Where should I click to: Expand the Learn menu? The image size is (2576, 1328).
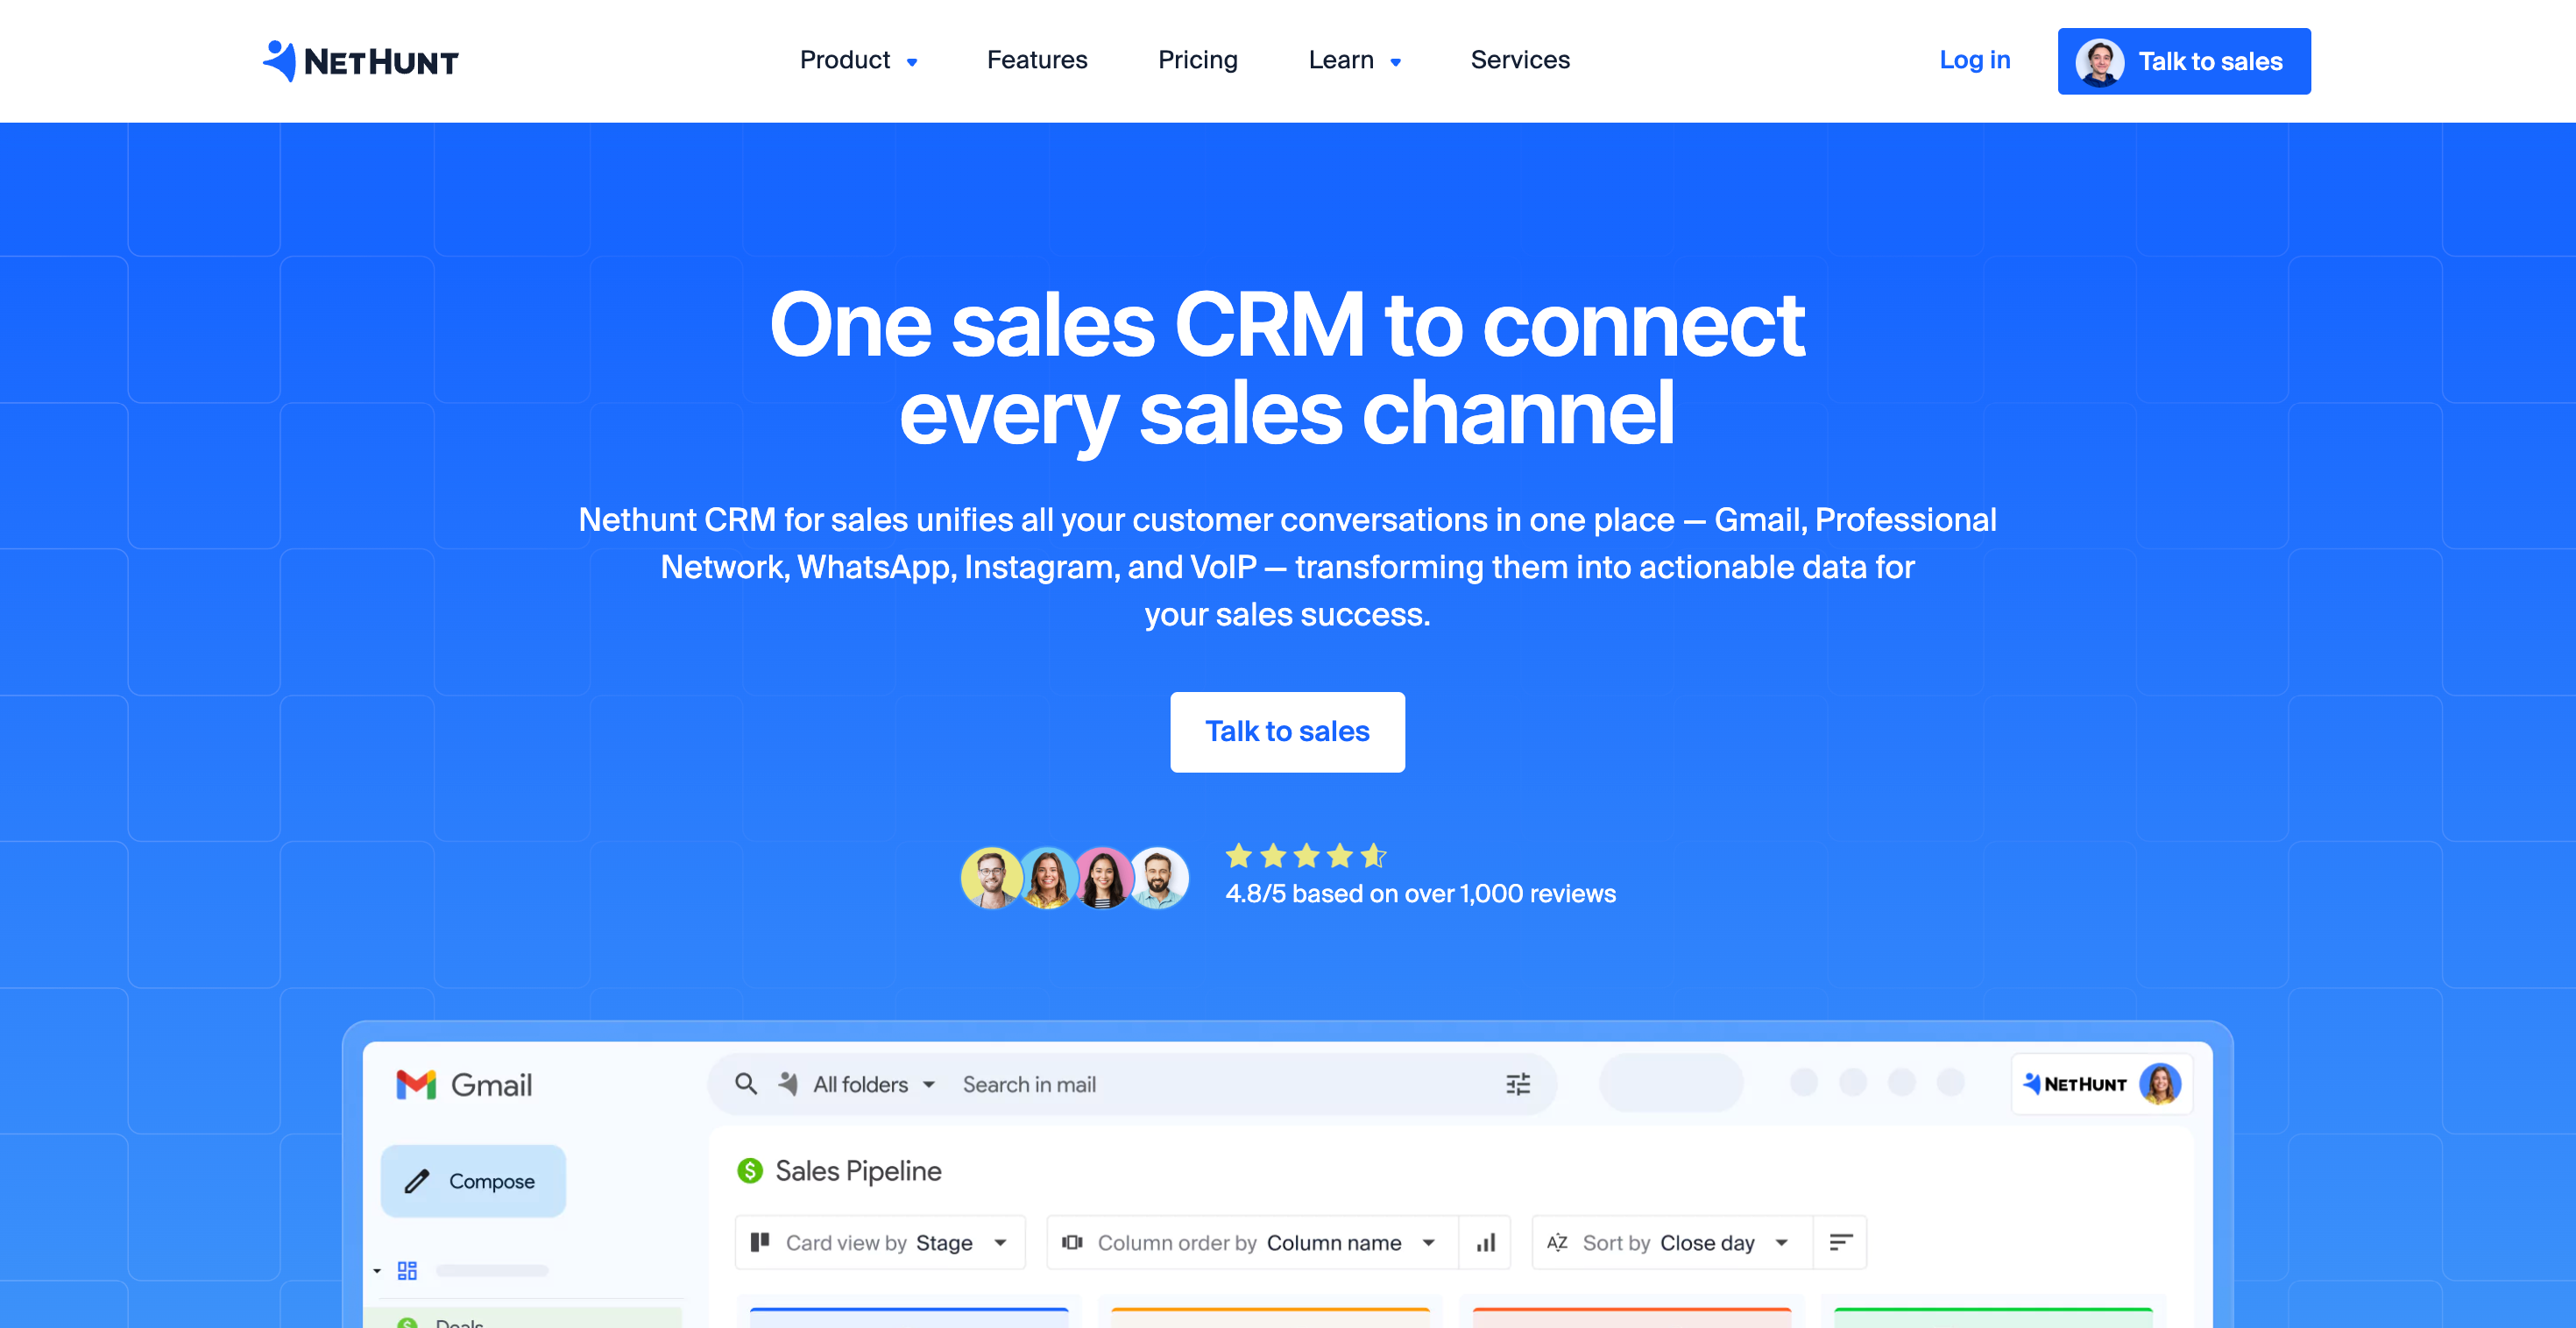(x=1354, y=60)
